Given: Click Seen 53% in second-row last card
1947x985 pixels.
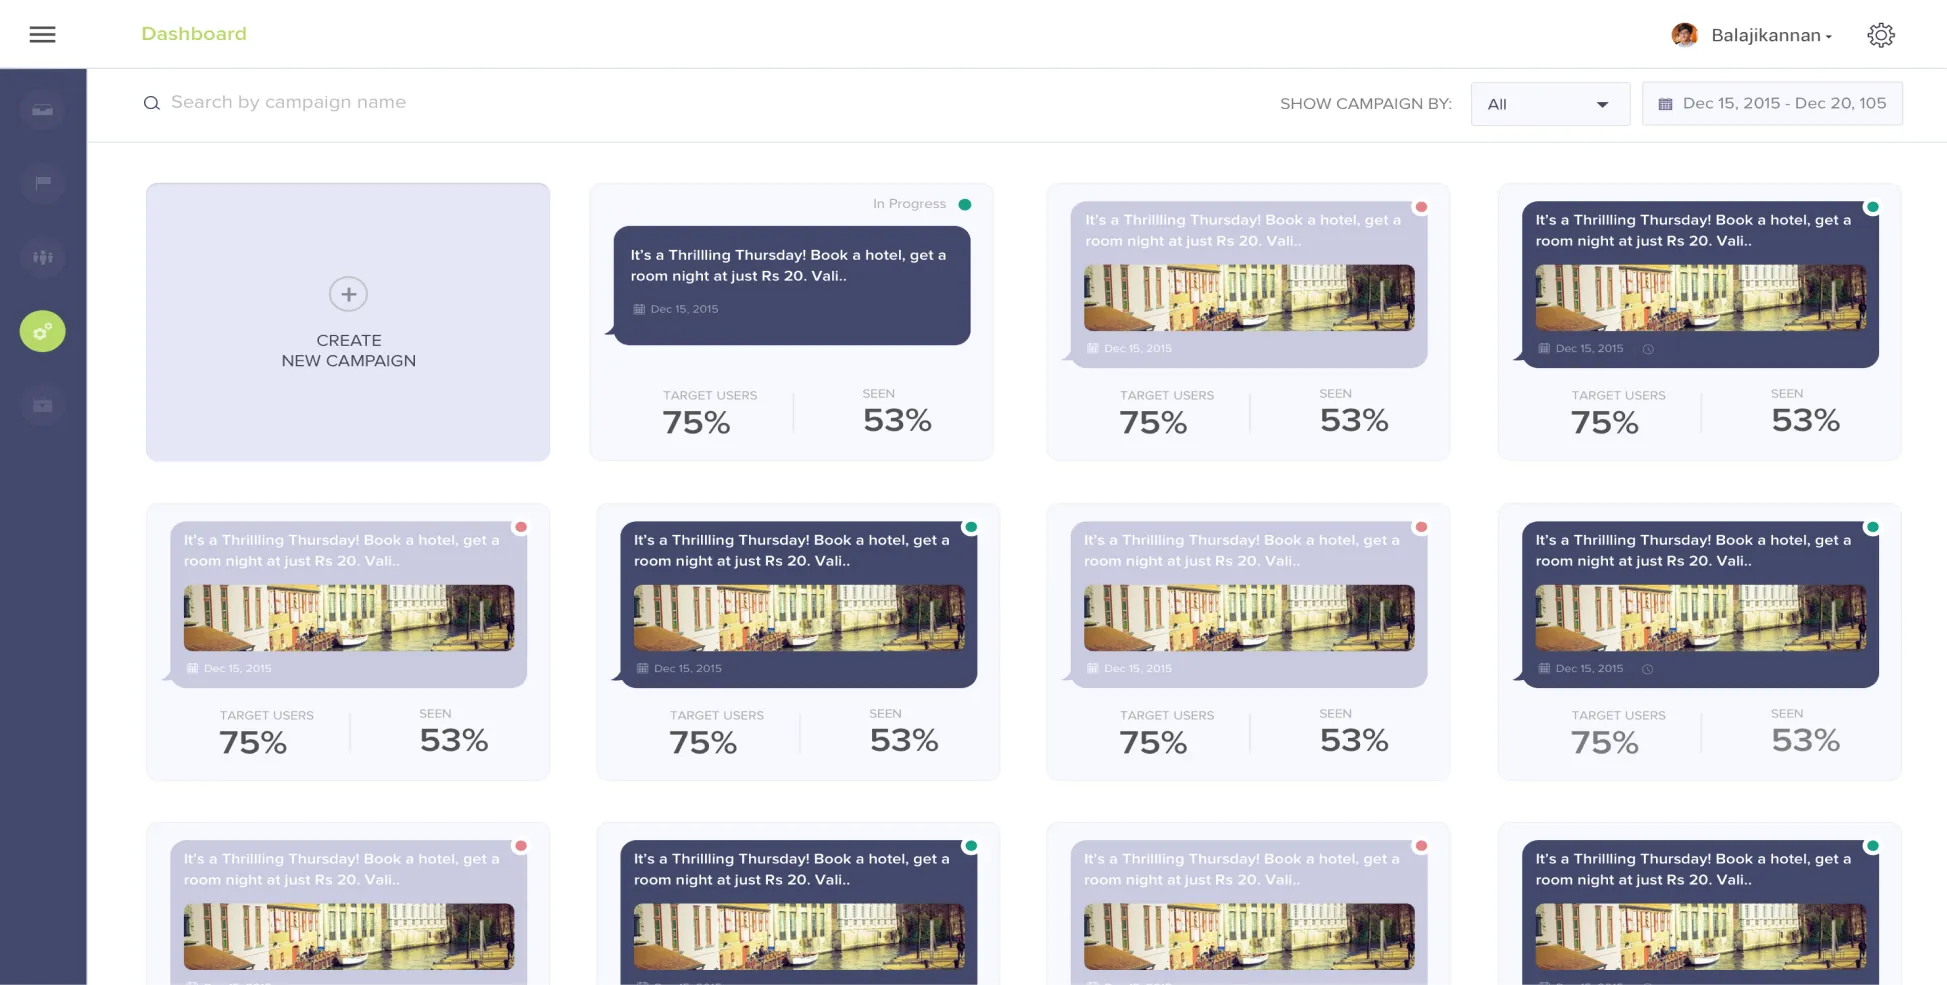Looking at the screenshot, I should coord(1805,732).
